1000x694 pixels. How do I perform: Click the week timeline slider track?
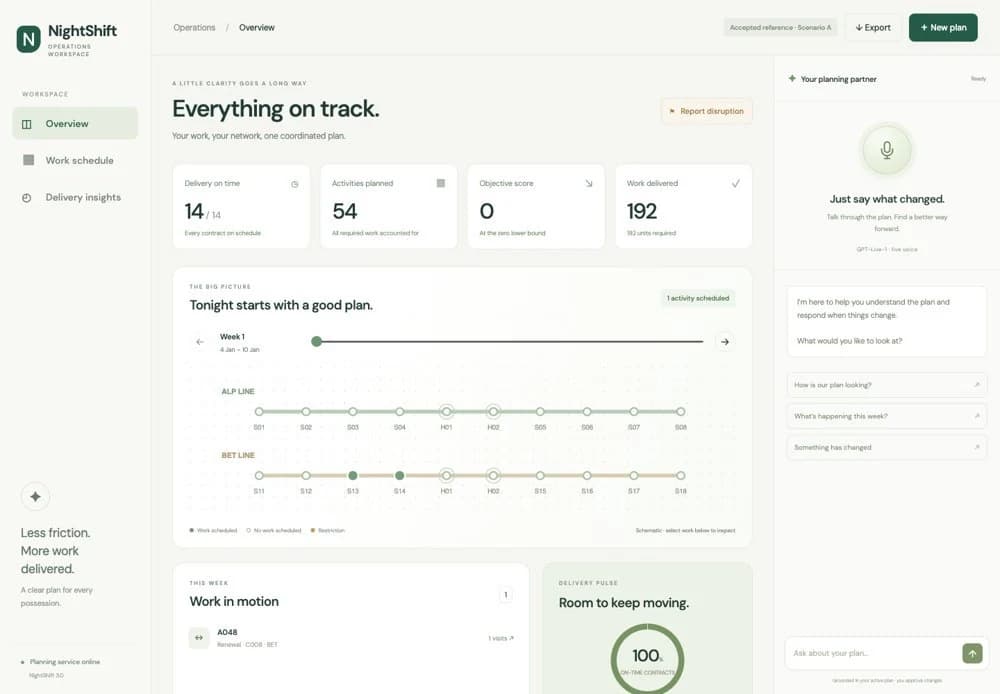point(510,341)
